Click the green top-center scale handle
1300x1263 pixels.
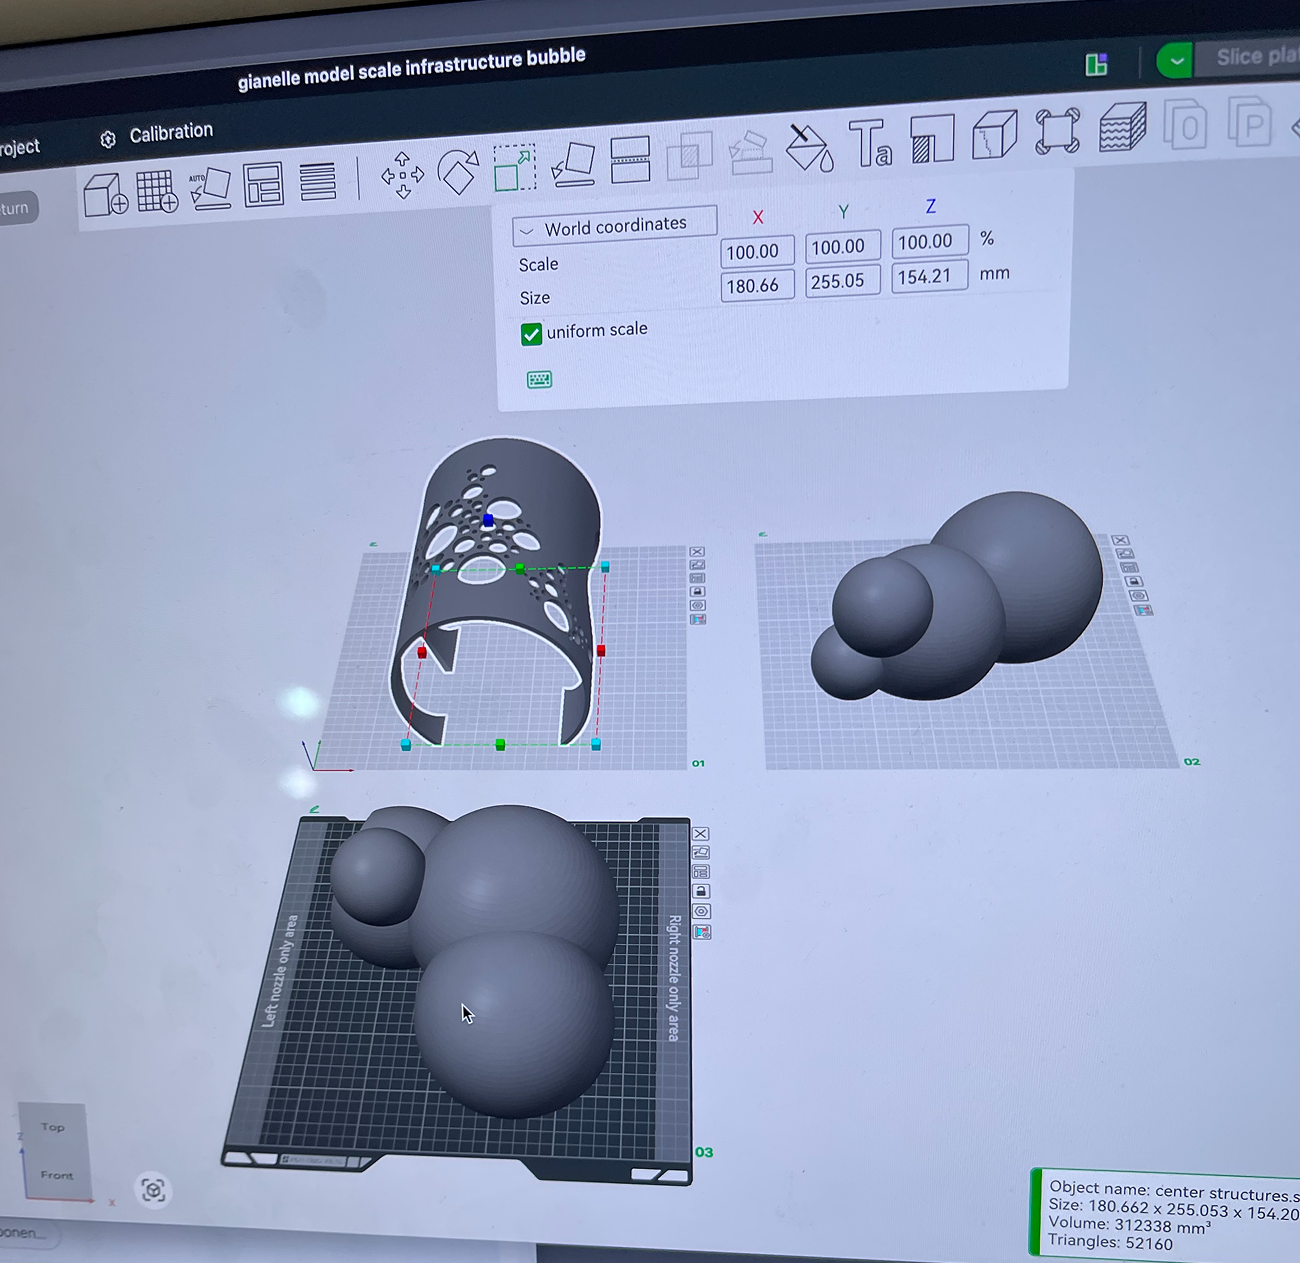[520, 569]
